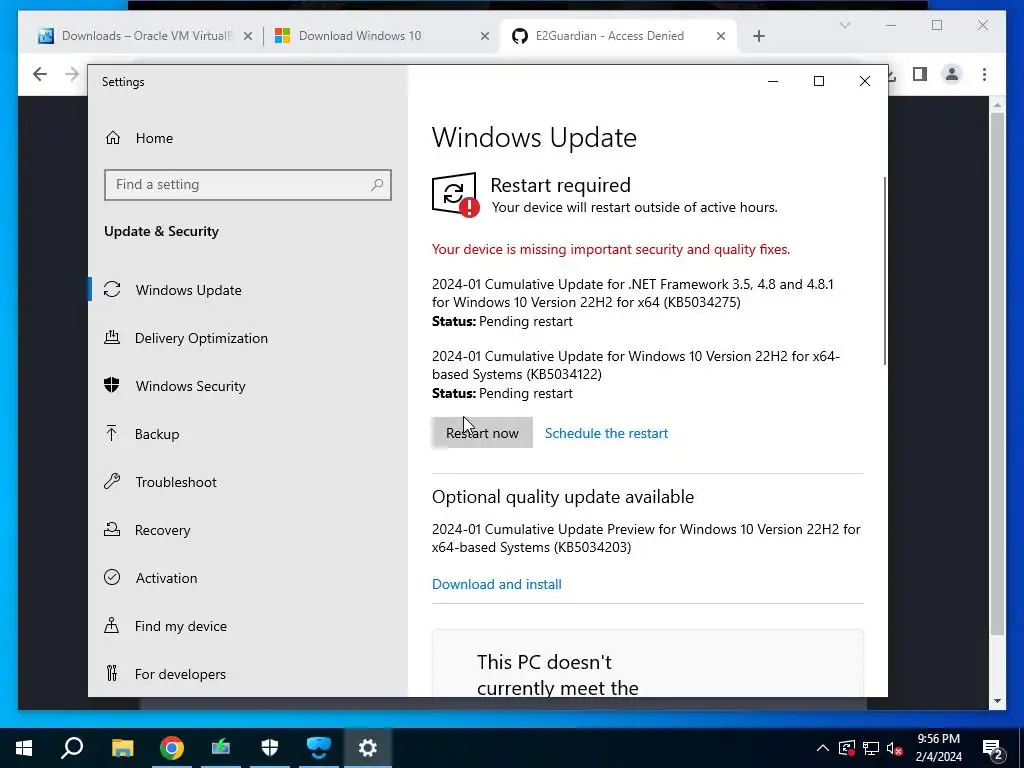
Task: Select the Windows Update sync icon in sidebar
Action: click(x=112, y=289)
